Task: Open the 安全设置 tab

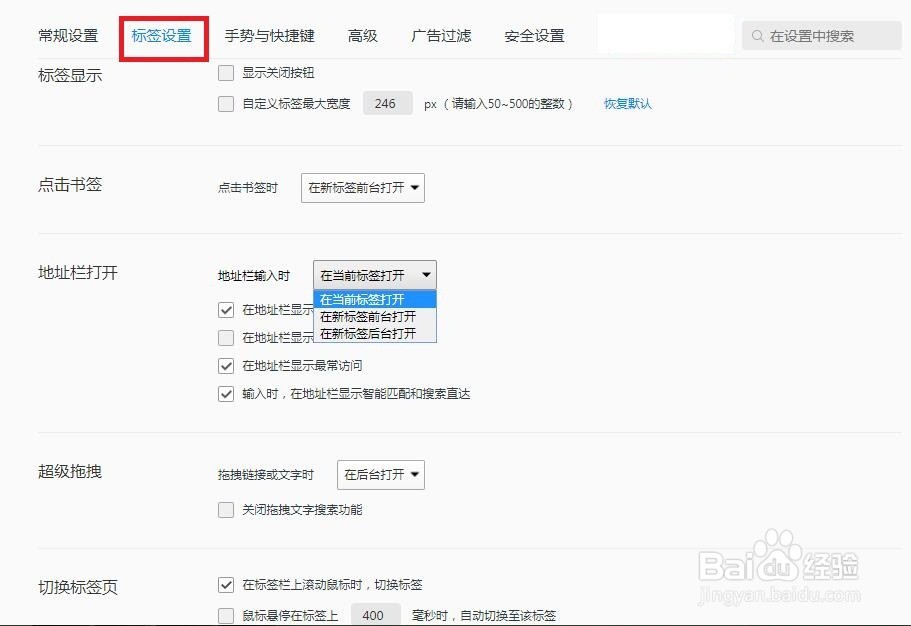Action: (533, 35)
